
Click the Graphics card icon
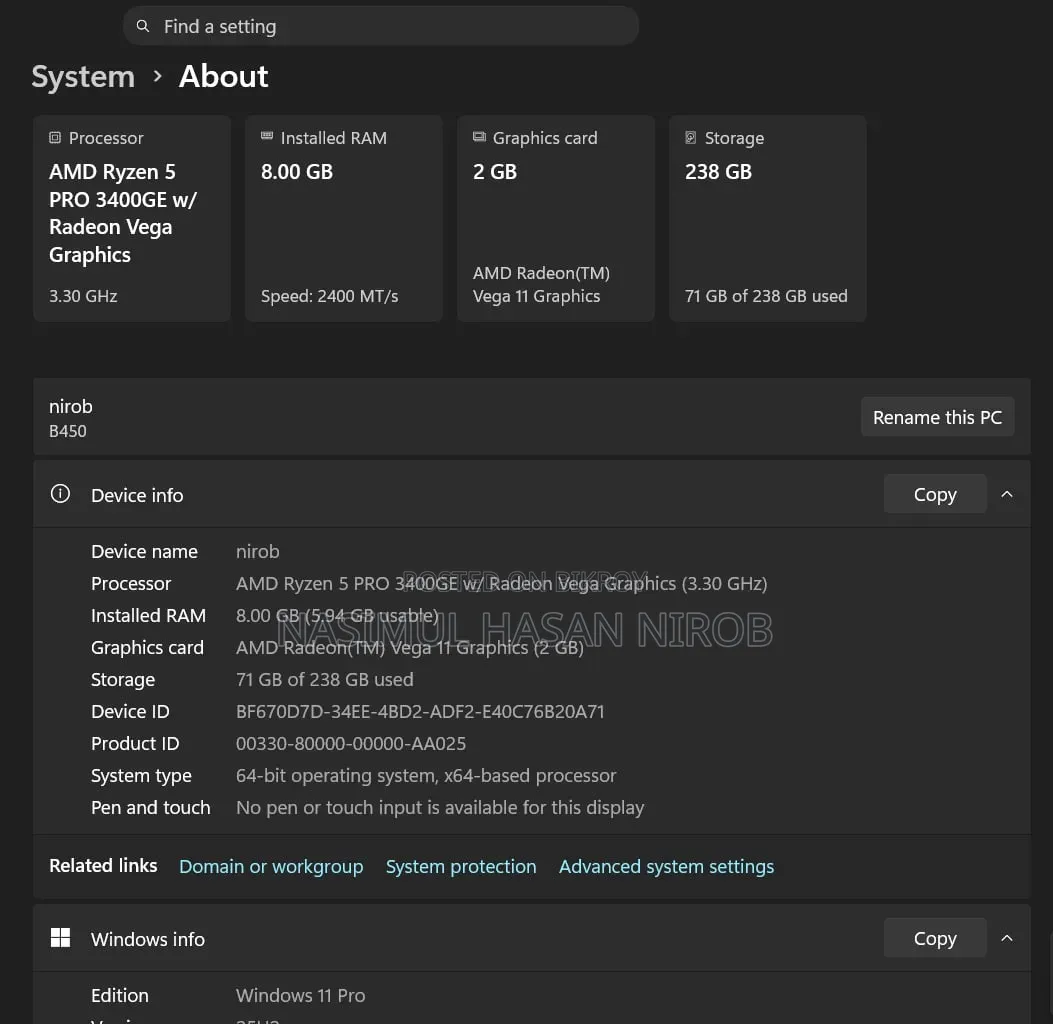point(479,137)
